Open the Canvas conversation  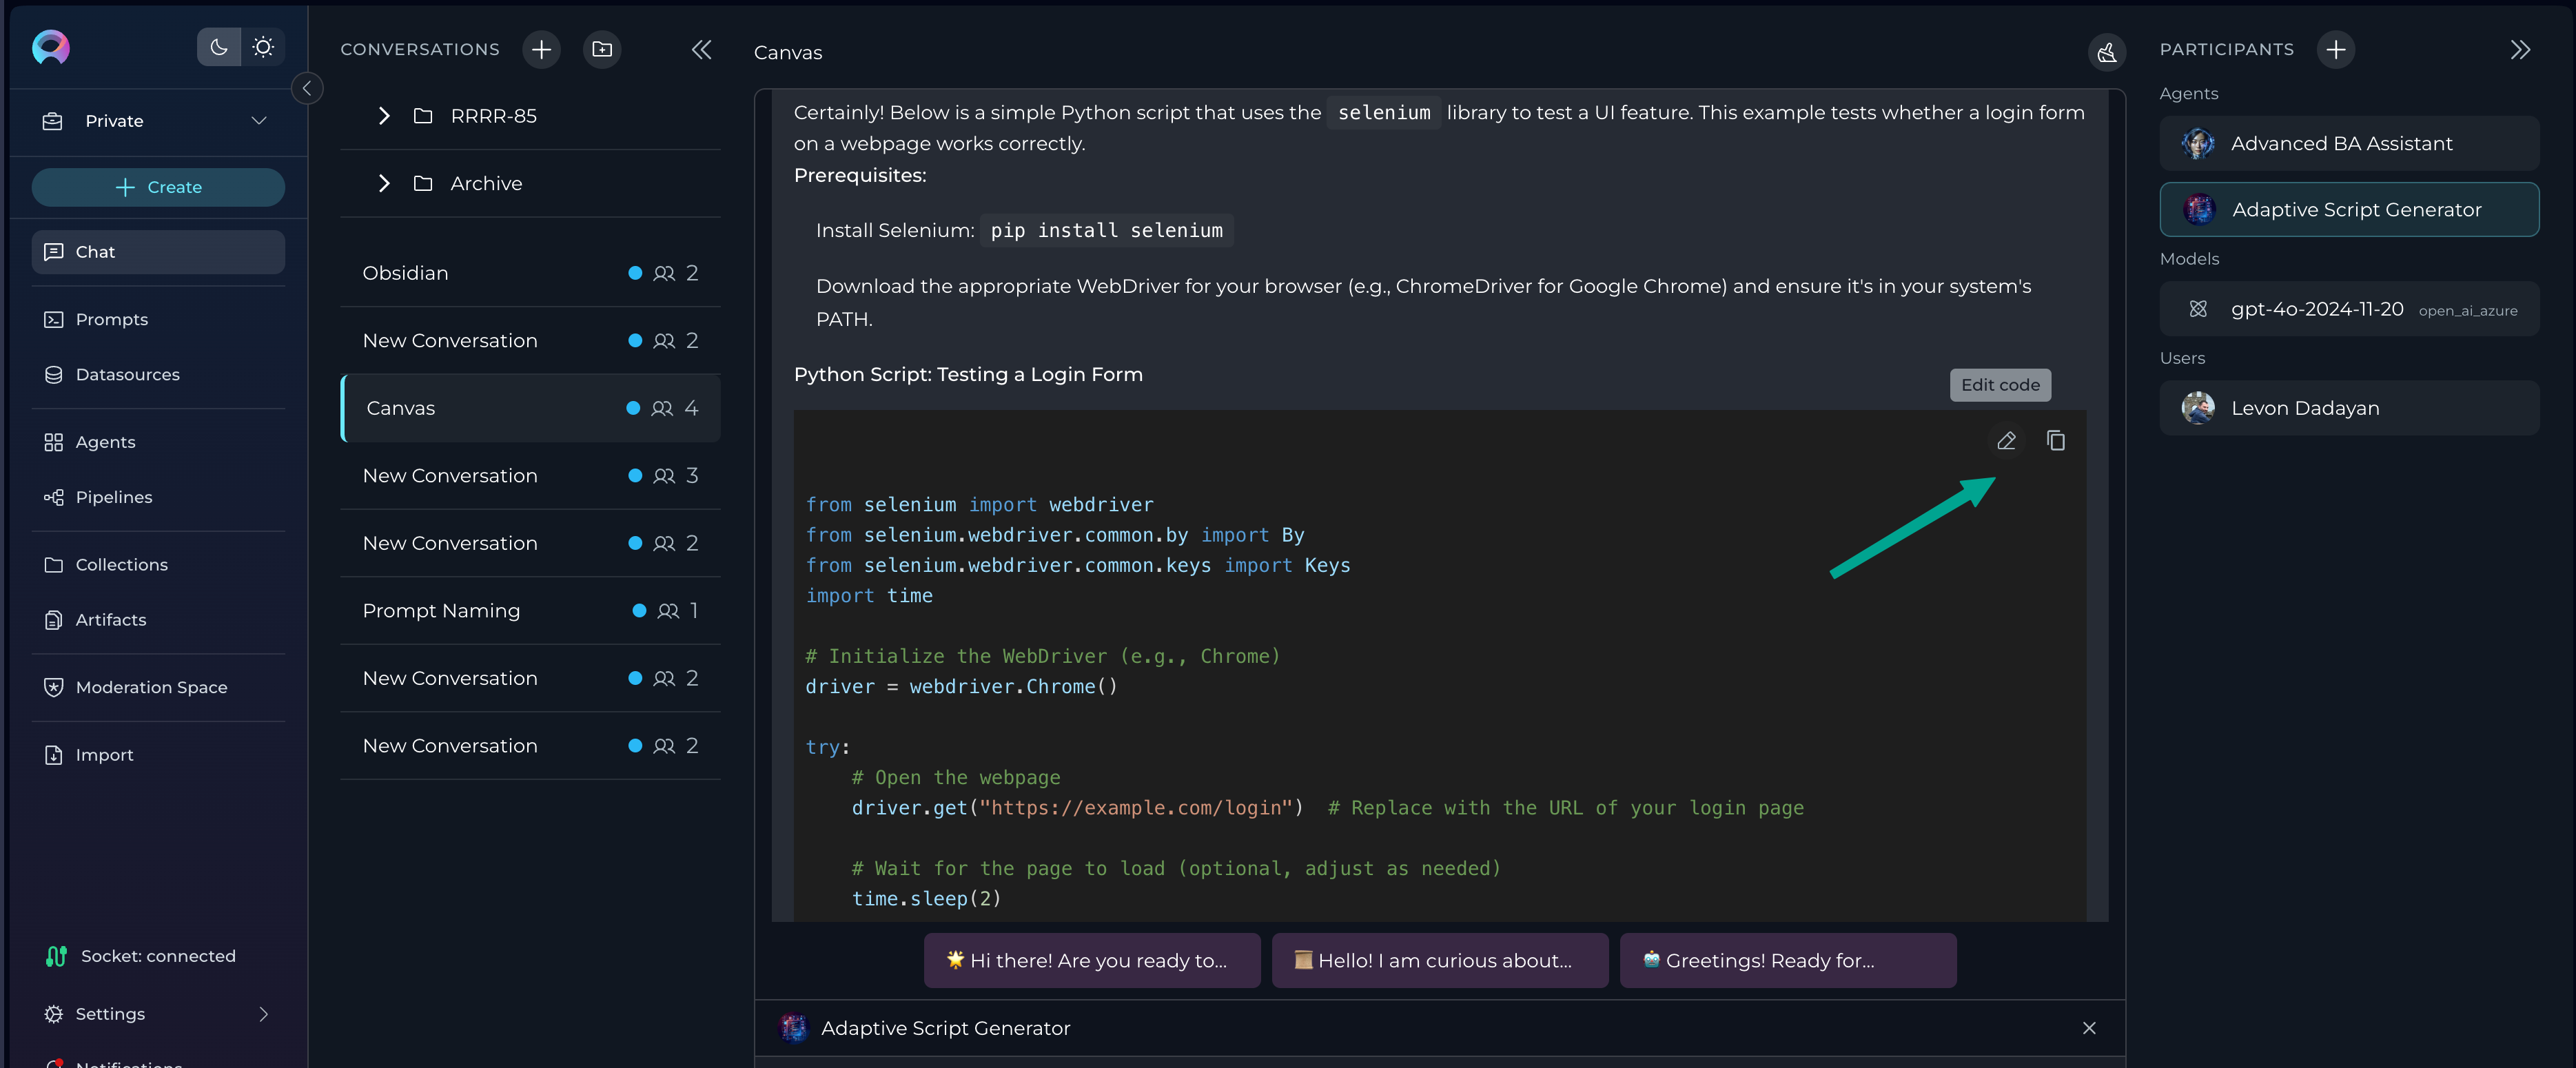(530, 408)
